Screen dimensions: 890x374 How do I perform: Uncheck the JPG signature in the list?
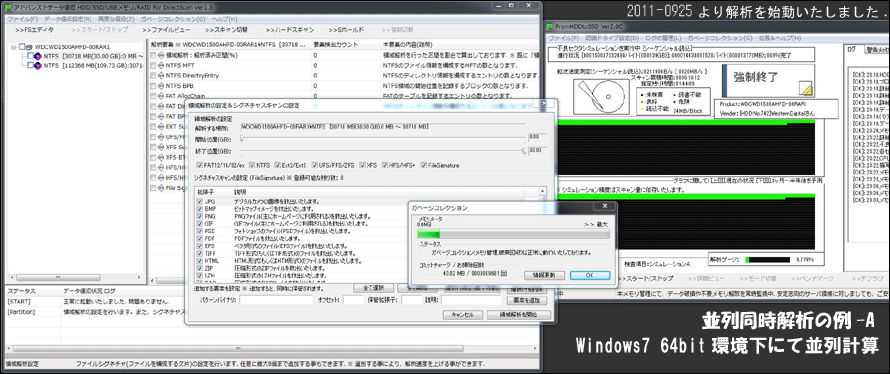199,201
